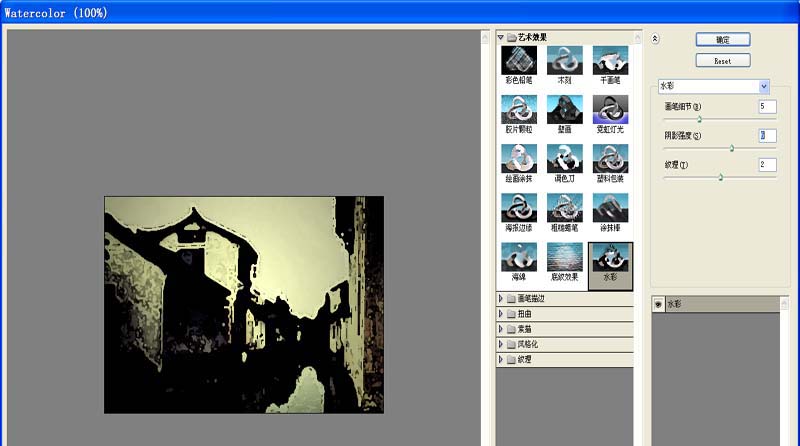The image size is (800, 446).
Task: Click the 确定 (OK) button
Action: pos(723,40)
